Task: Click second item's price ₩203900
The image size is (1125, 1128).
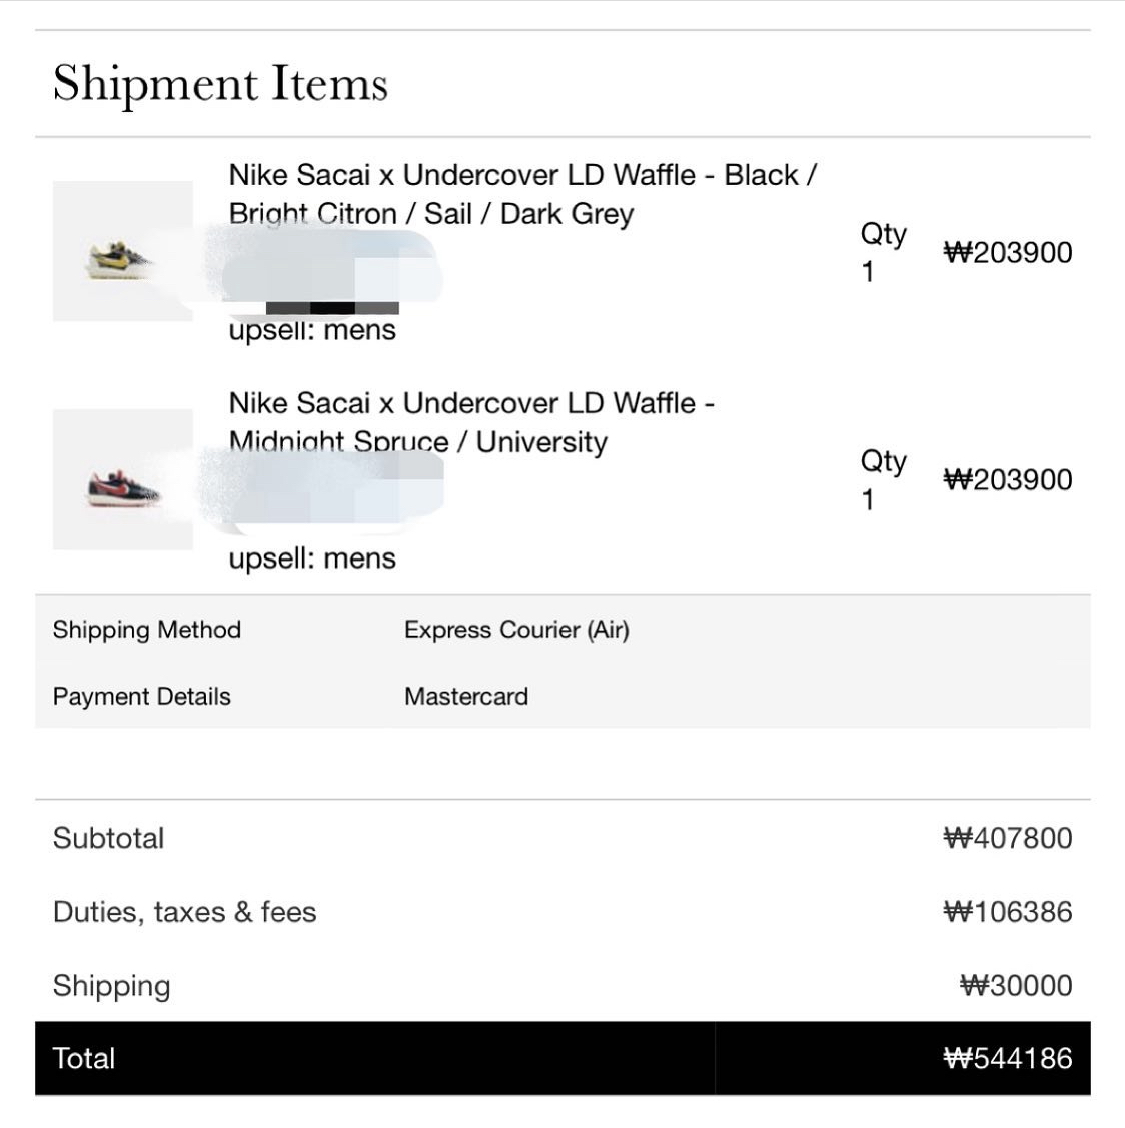Action: point(1007,480)
